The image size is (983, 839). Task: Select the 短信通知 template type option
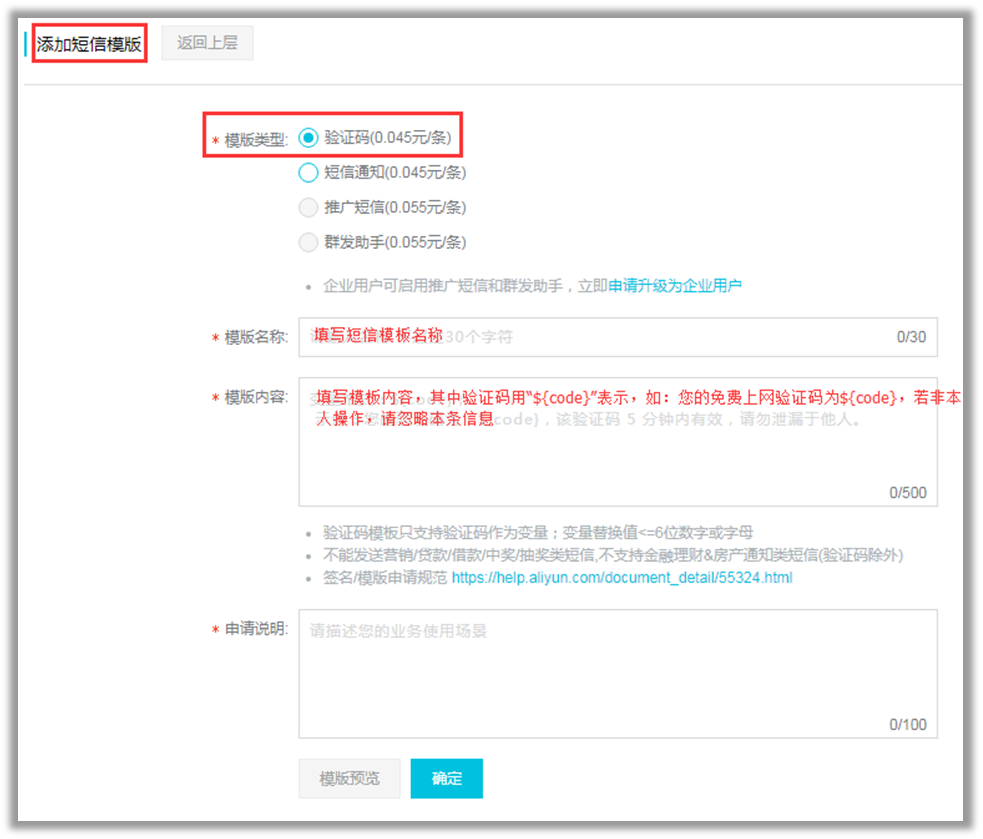(x=309, y=172)
